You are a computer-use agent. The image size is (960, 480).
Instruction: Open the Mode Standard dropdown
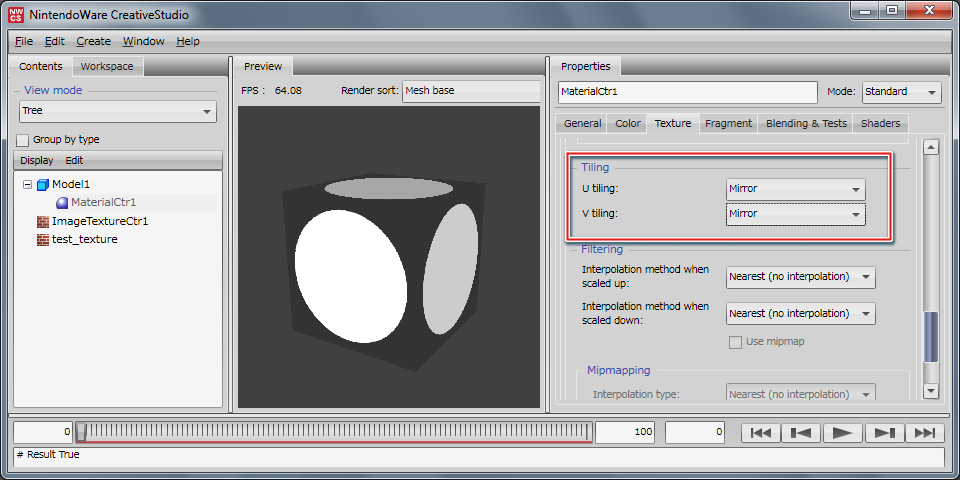(900, 92)
